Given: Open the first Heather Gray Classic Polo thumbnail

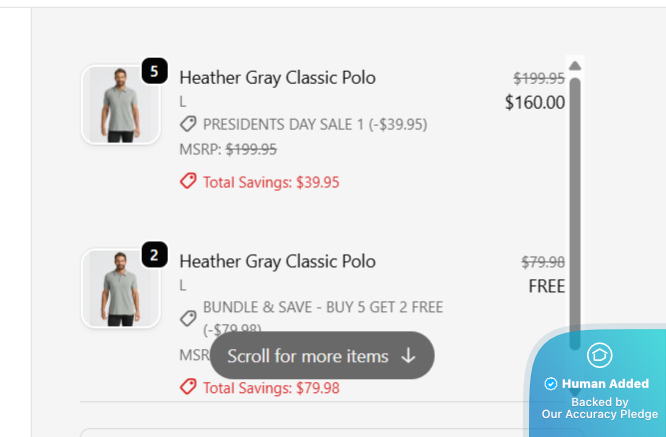Looking at the screenshot, I should tap(120, 105).
